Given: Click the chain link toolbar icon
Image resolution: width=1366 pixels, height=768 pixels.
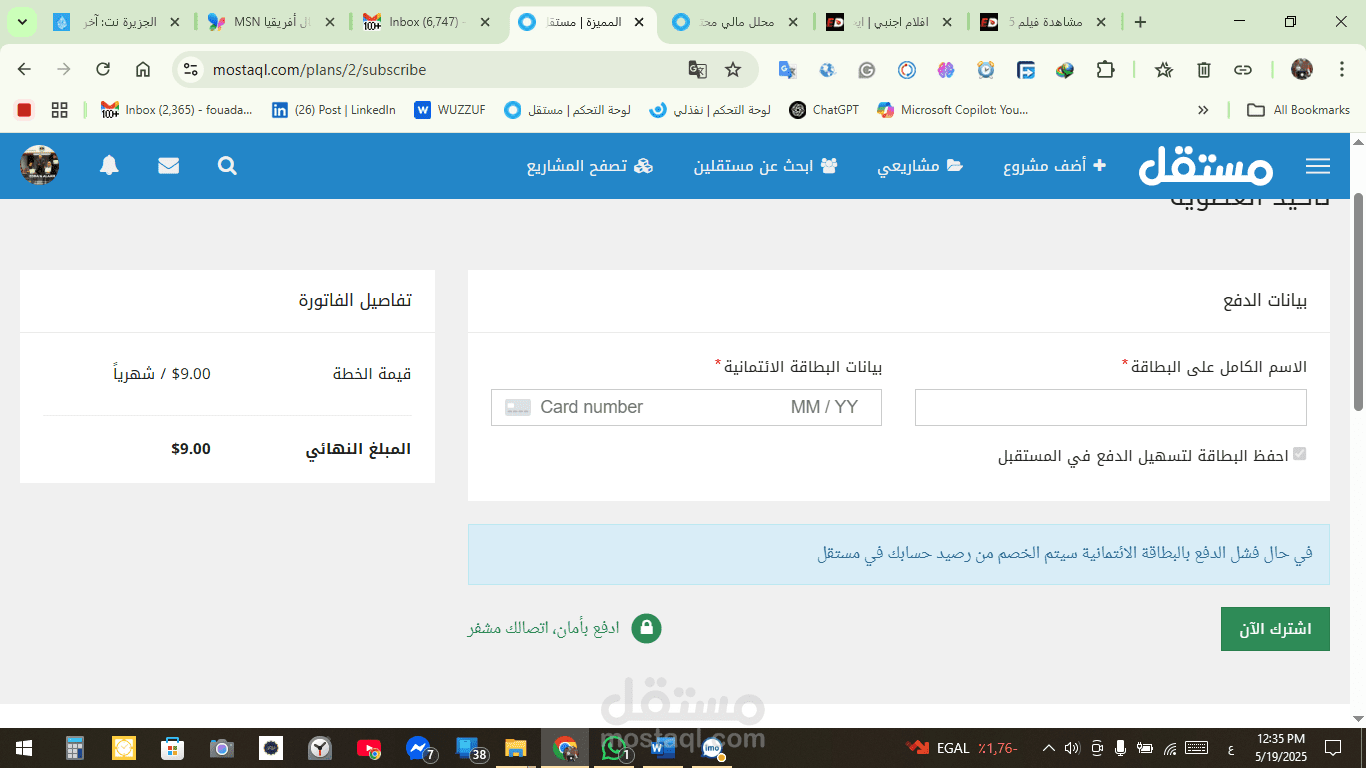Looking at the screenshot, I should (x=1243, y=69).
